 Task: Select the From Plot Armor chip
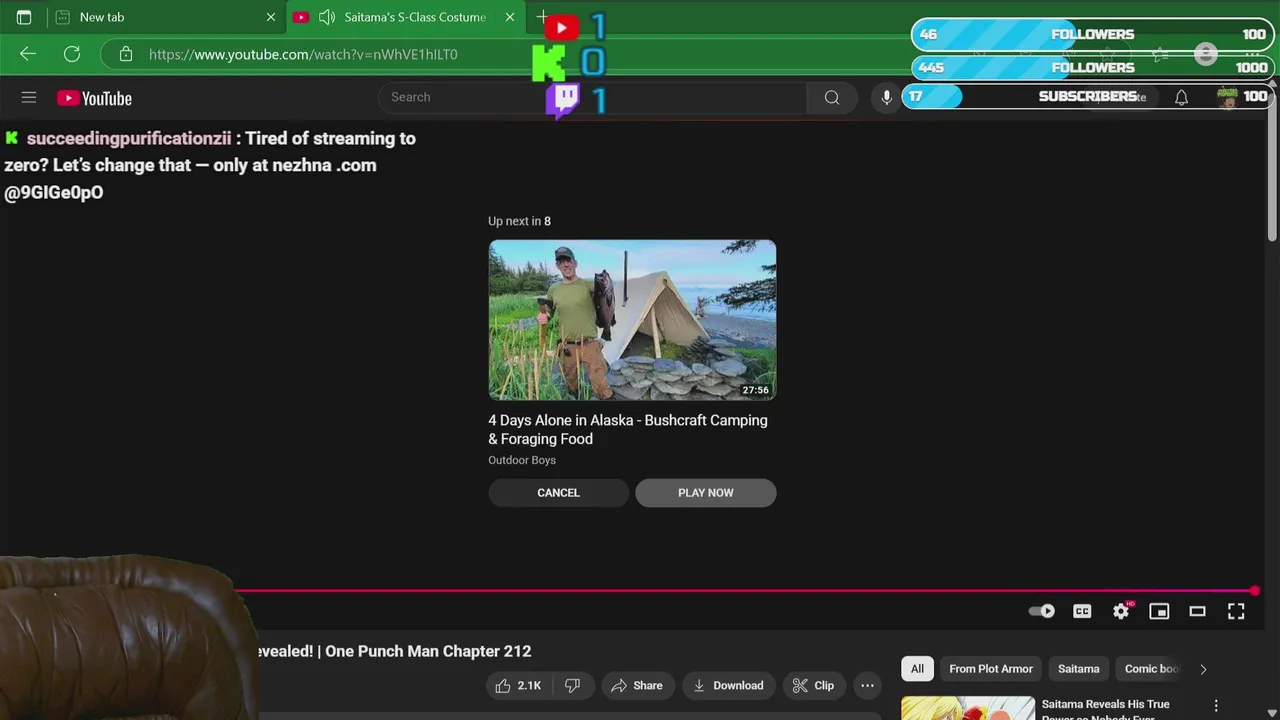coord(991,669)
